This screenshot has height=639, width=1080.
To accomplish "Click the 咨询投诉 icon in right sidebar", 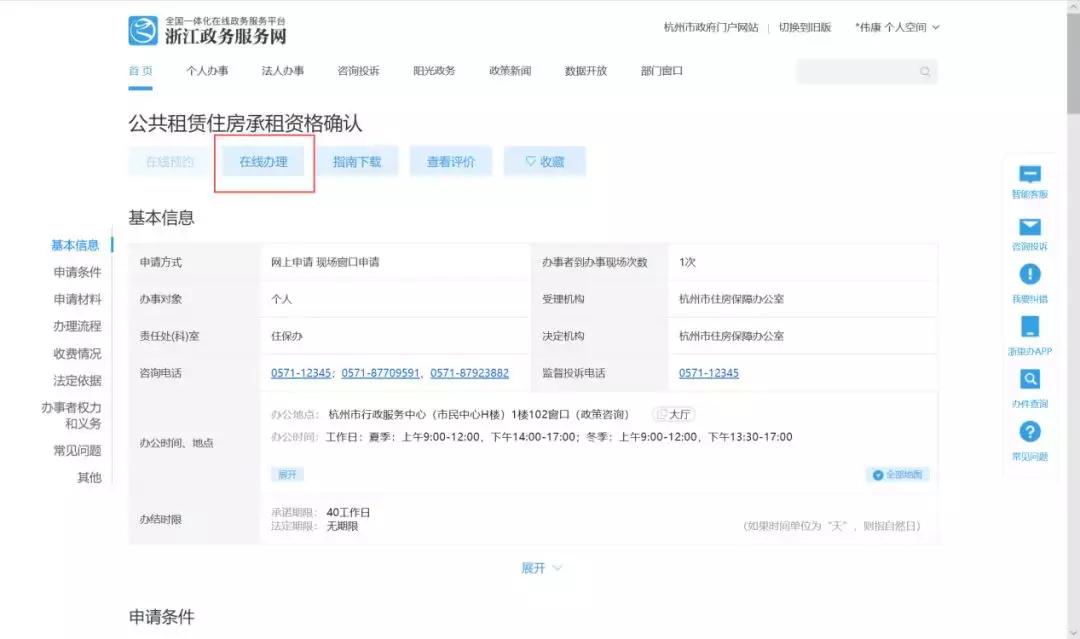I will click(1030, 225).
